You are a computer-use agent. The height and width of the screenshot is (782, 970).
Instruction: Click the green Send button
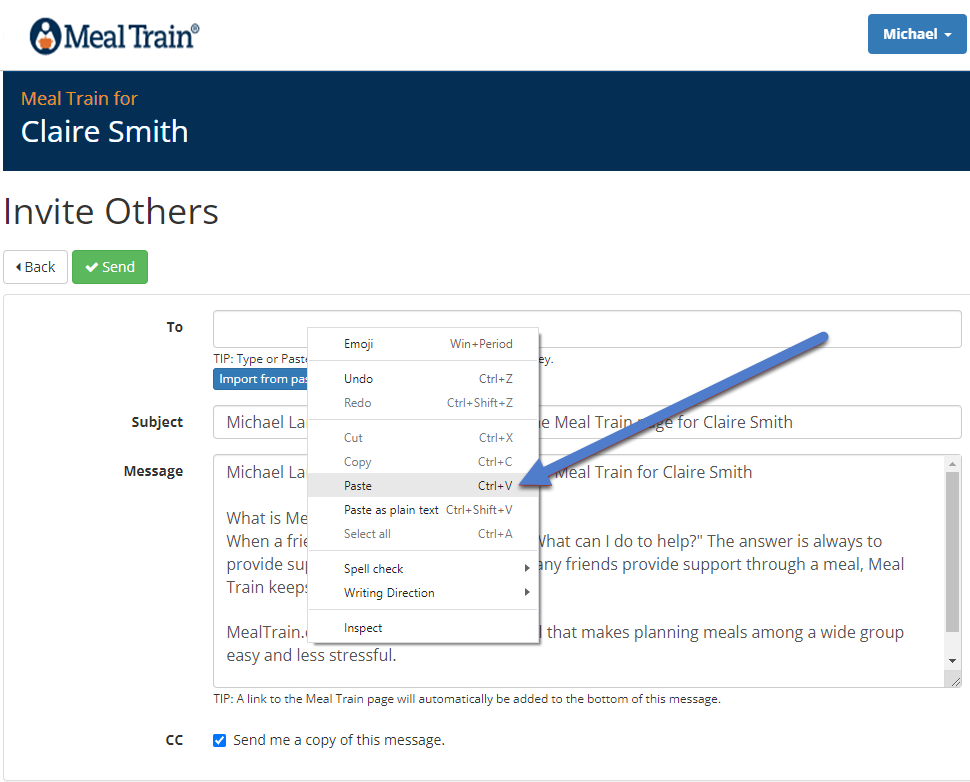point(110,267)
